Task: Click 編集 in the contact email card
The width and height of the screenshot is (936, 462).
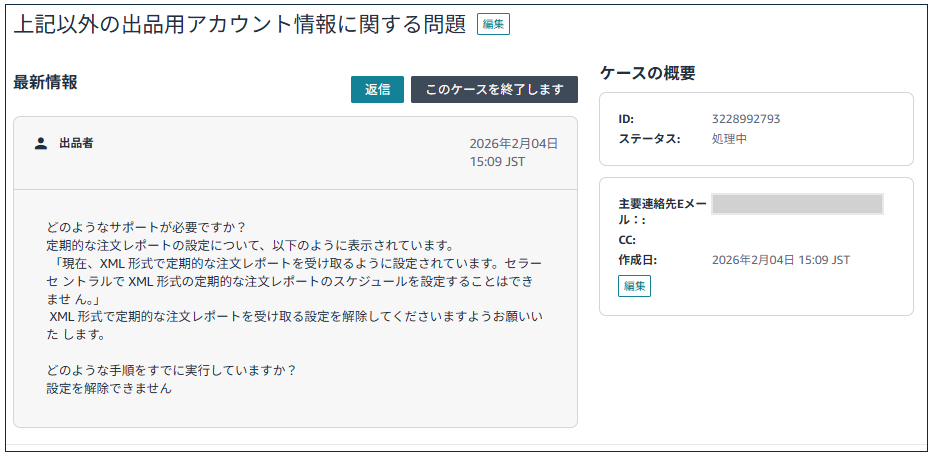Action: [634, 286]
